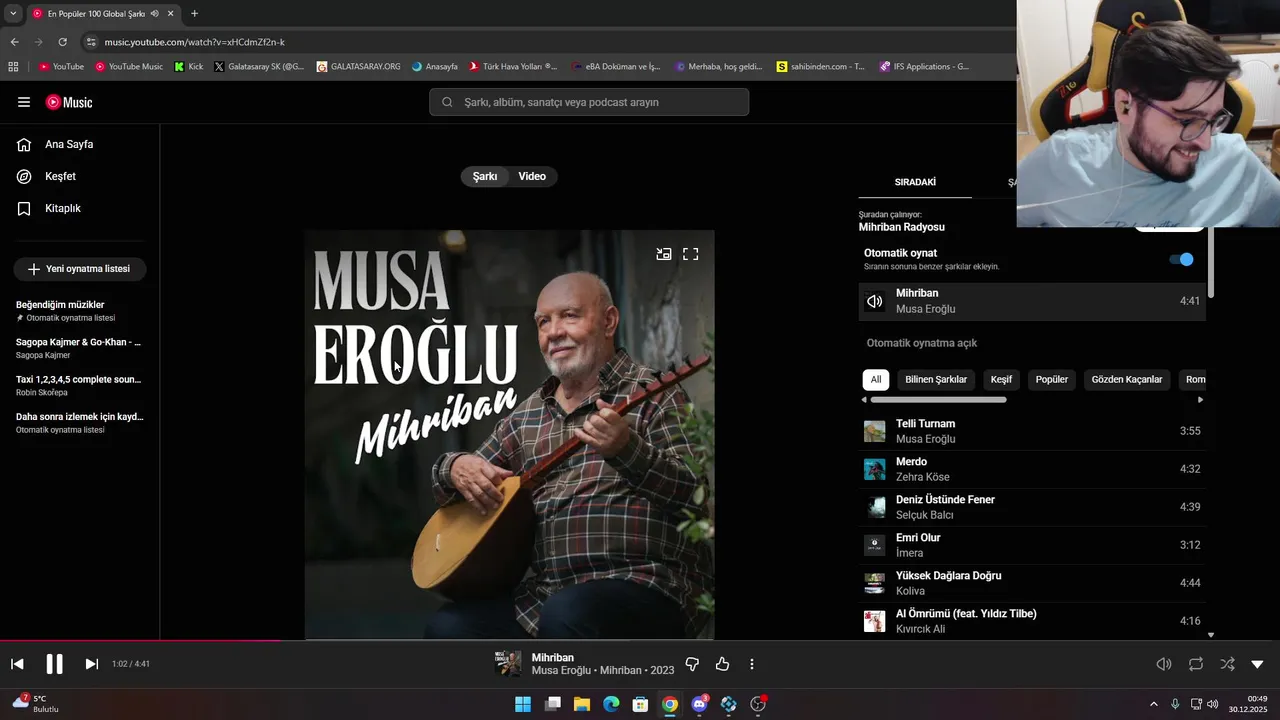The width and height of the screenshot is (1280, 720).
Task: Dislike the song Mihriban
Action: point(692,664)
